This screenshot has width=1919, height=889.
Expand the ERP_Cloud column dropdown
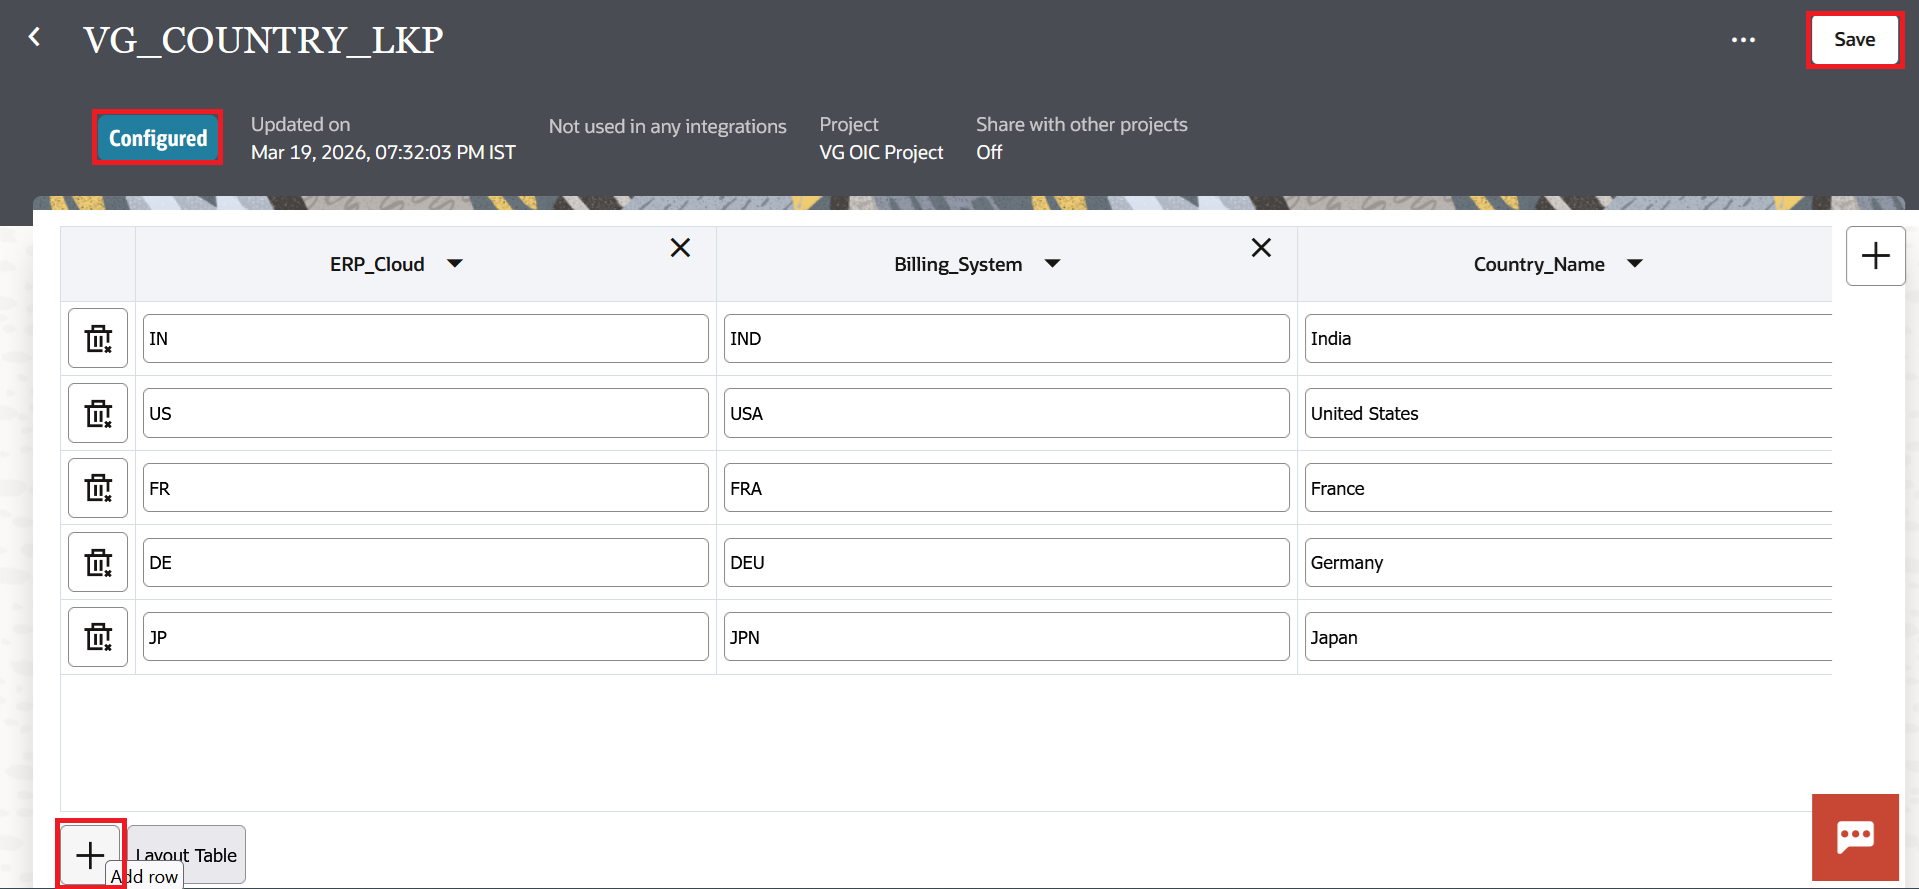click(x=455, y=264)
